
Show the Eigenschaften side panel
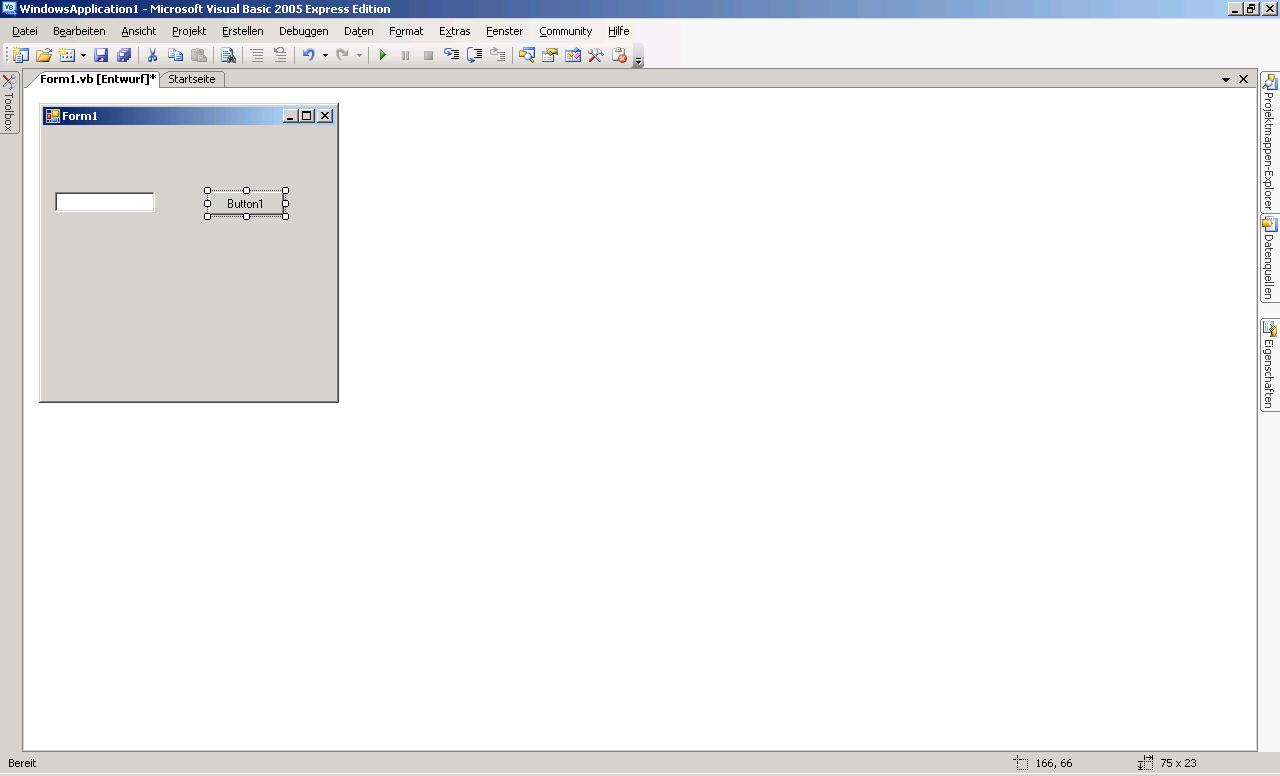[1269, 365]
